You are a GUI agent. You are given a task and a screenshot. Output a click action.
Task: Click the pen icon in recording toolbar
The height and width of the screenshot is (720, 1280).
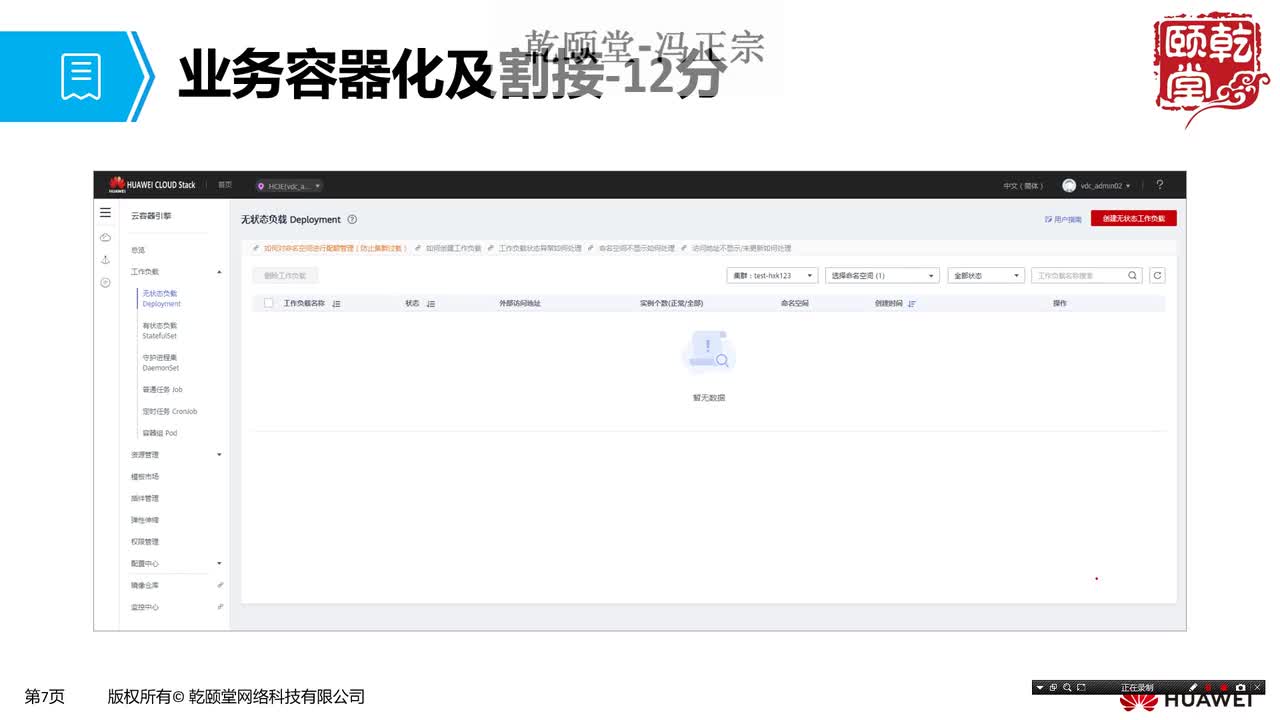[1194, 688]
